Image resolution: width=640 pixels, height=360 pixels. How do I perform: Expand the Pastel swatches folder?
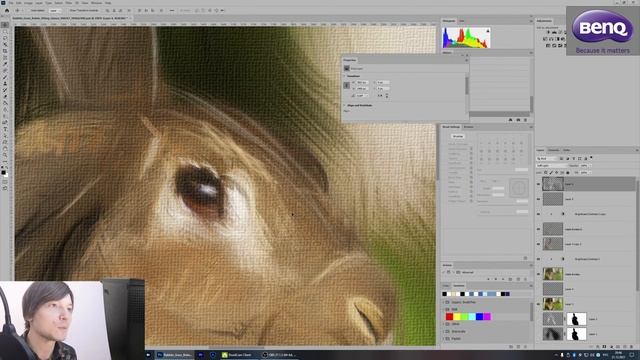(x=444, y=339)
